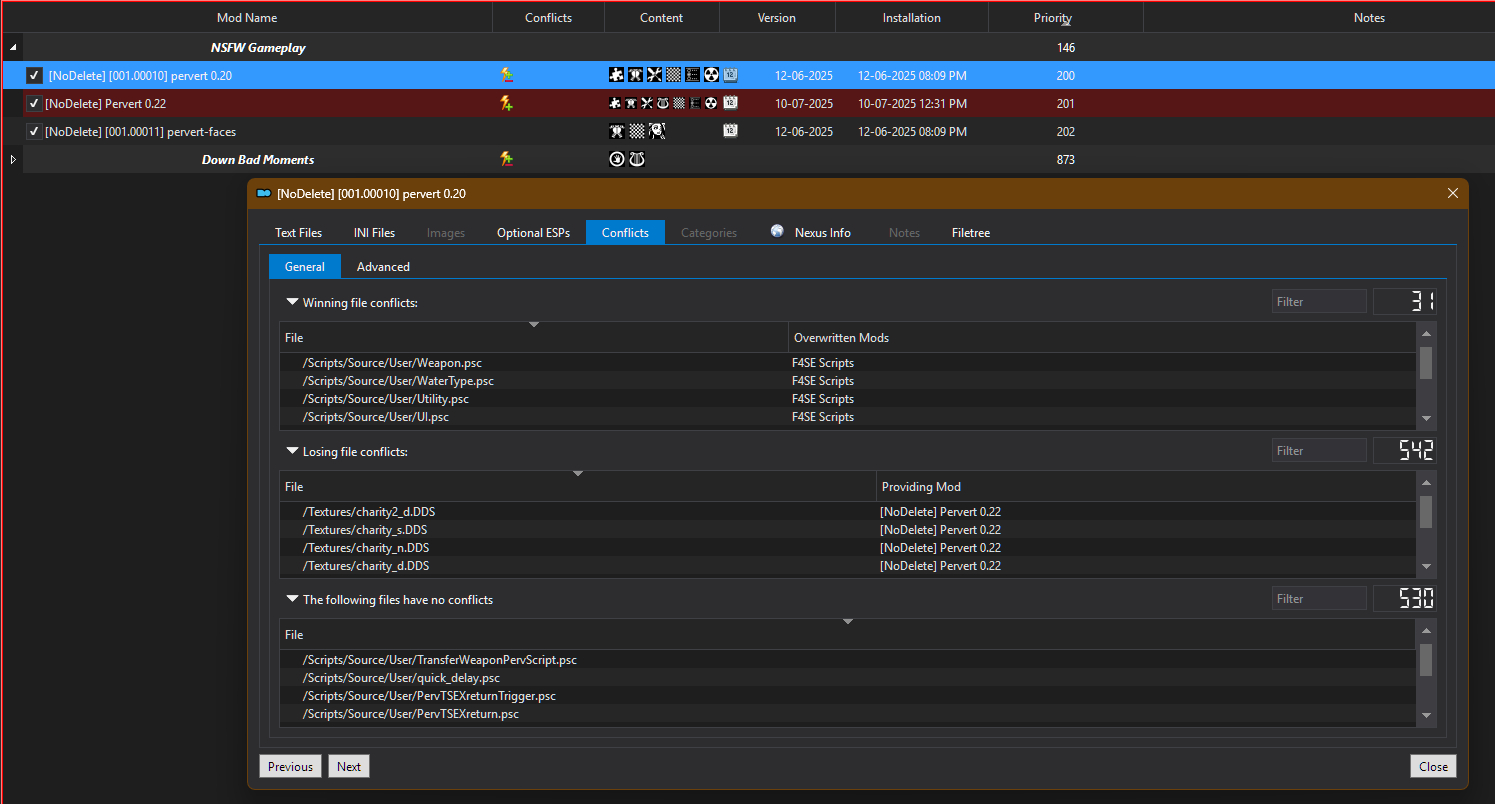
Task: Click conflict lightning icon for Pervert 0.22 row
Action: [507, 103]
